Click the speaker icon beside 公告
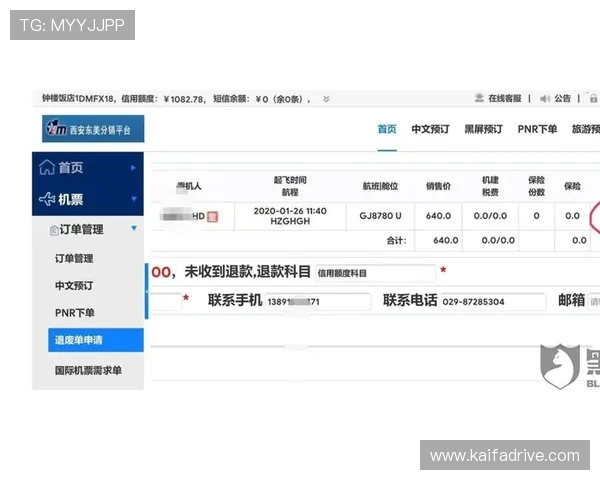Image resolution: width=600 pixels, height=480 pixels. (x=545, y=99)
